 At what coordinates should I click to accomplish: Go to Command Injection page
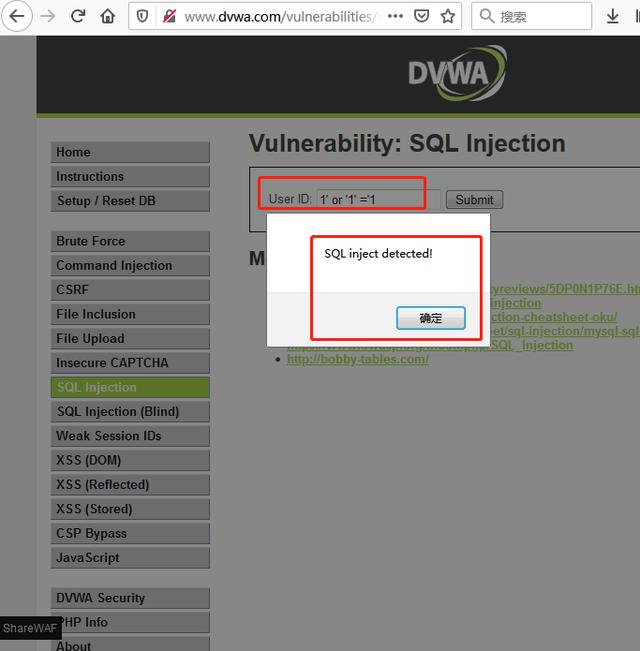click(x=130, y=265)
